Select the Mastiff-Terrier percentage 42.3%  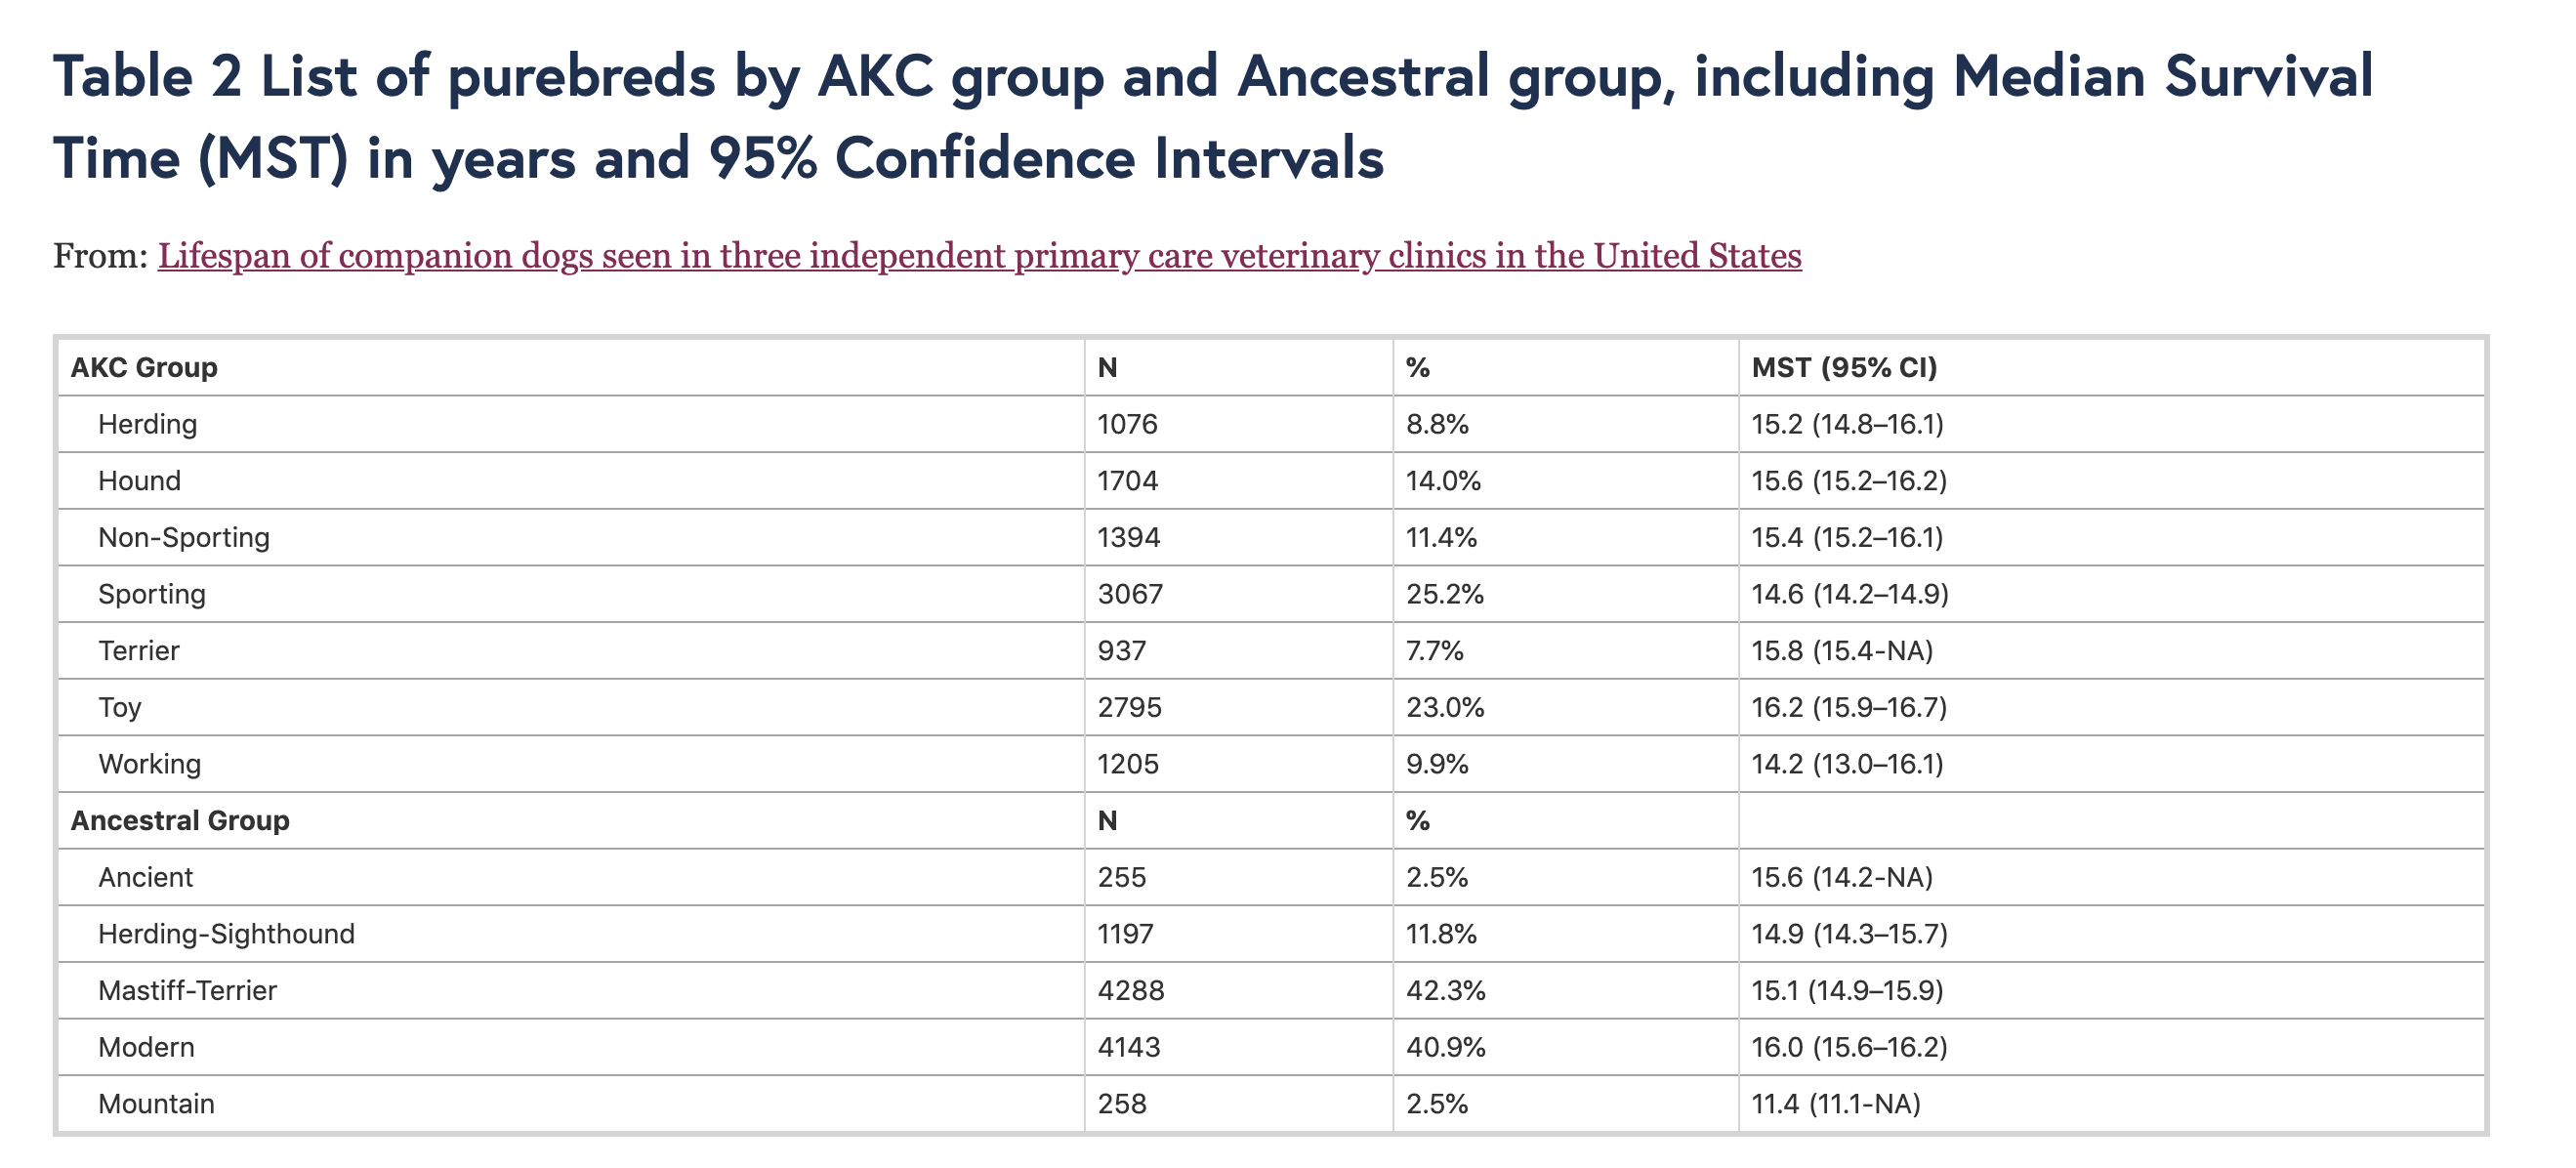coord(1445,990)
